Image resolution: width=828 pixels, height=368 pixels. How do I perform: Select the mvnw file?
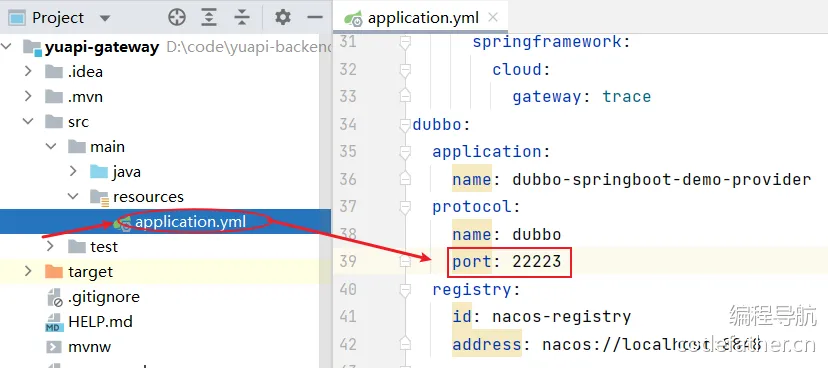point(90,347)
